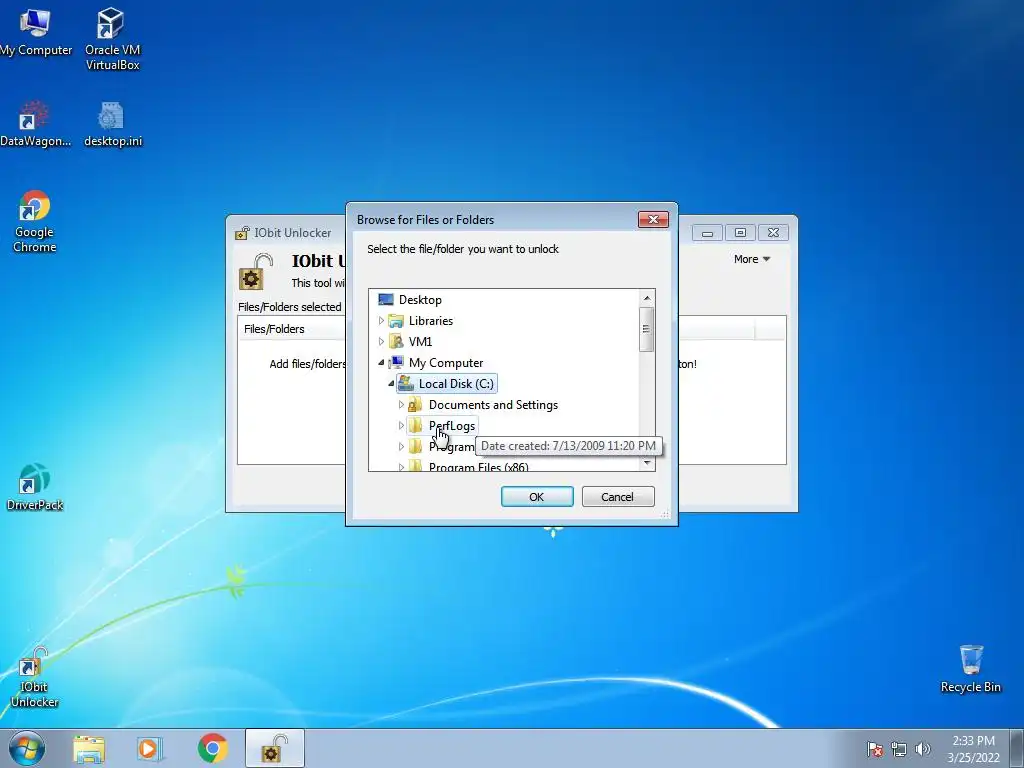Screen dimensions: 1024x768
Task: Collapse the Local Disk (C:) node
Action: click(x=391, y=383)
